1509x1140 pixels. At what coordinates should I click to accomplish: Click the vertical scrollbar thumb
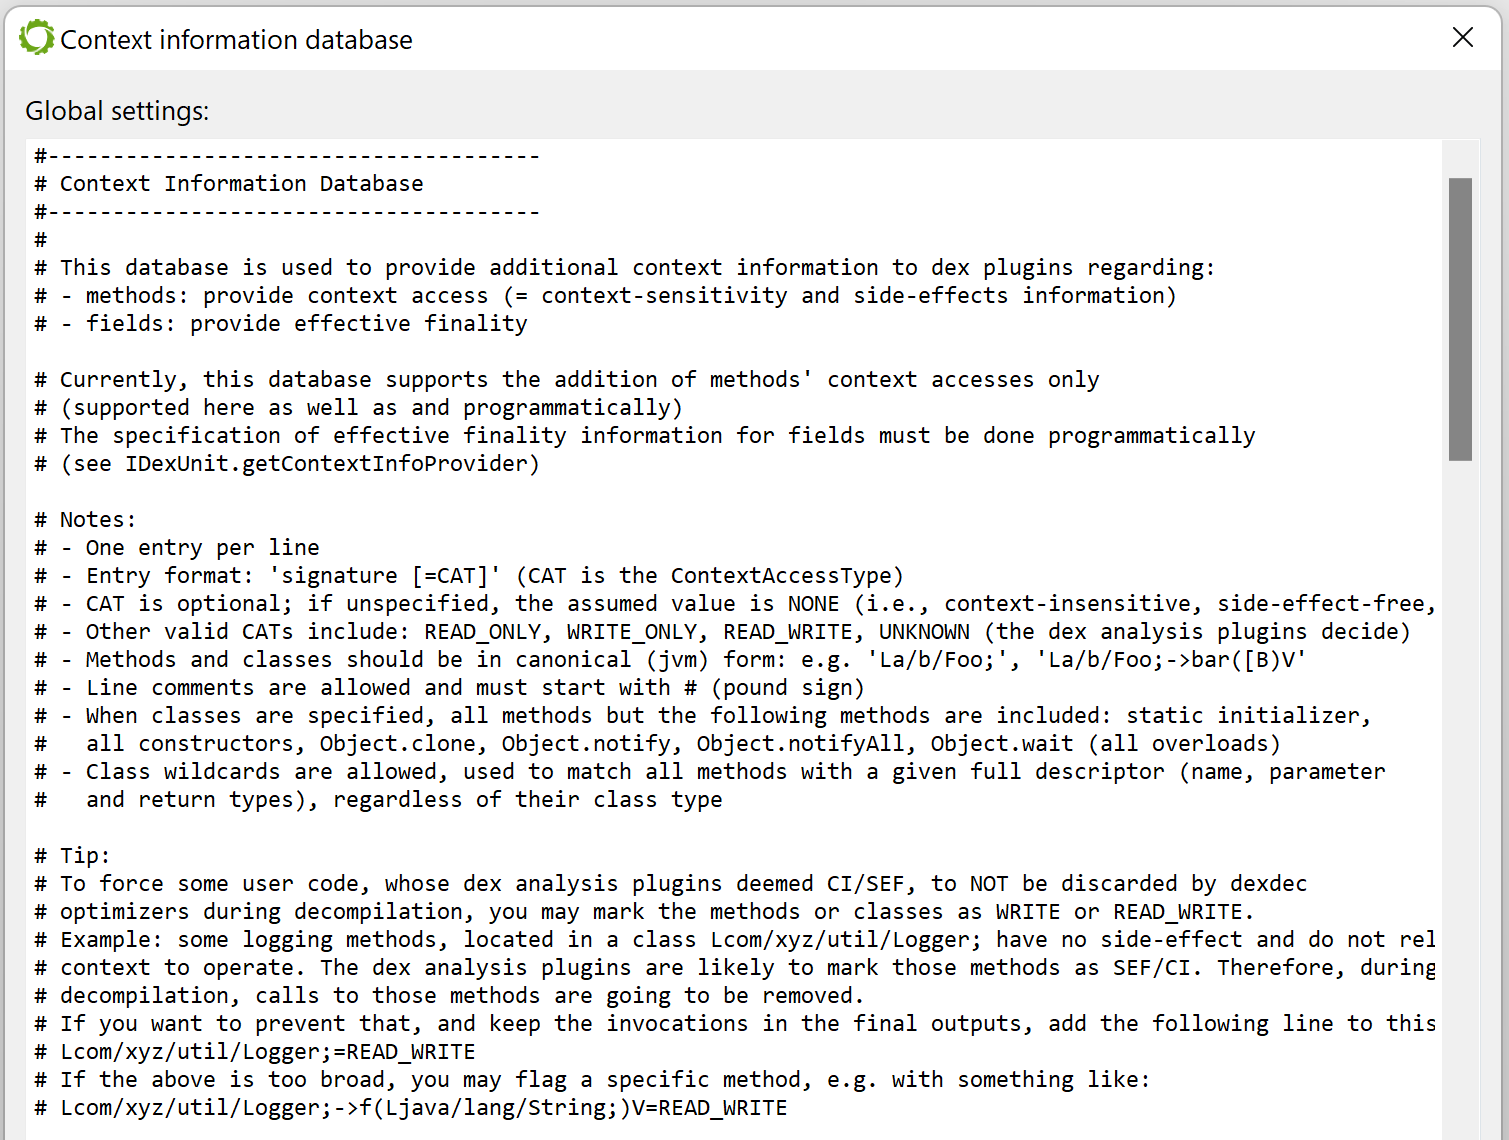(x=1460, y=319)
